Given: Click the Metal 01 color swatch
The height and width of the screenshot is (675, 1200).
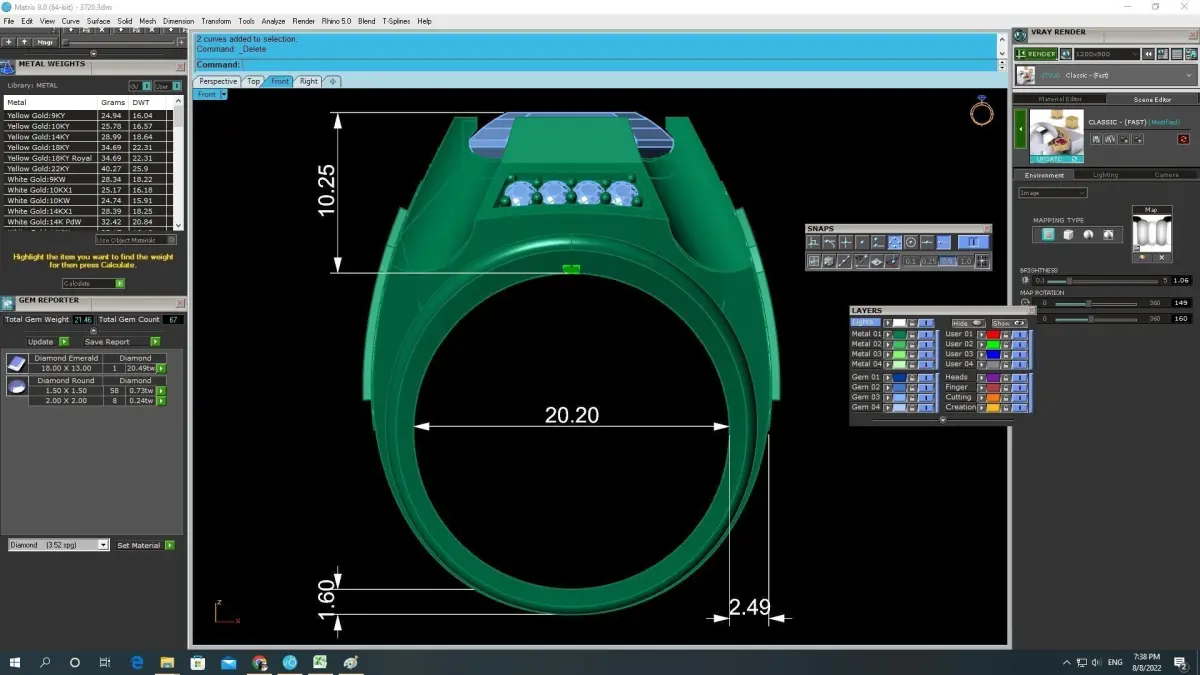Looking at the screenshot, I should 900,334.
